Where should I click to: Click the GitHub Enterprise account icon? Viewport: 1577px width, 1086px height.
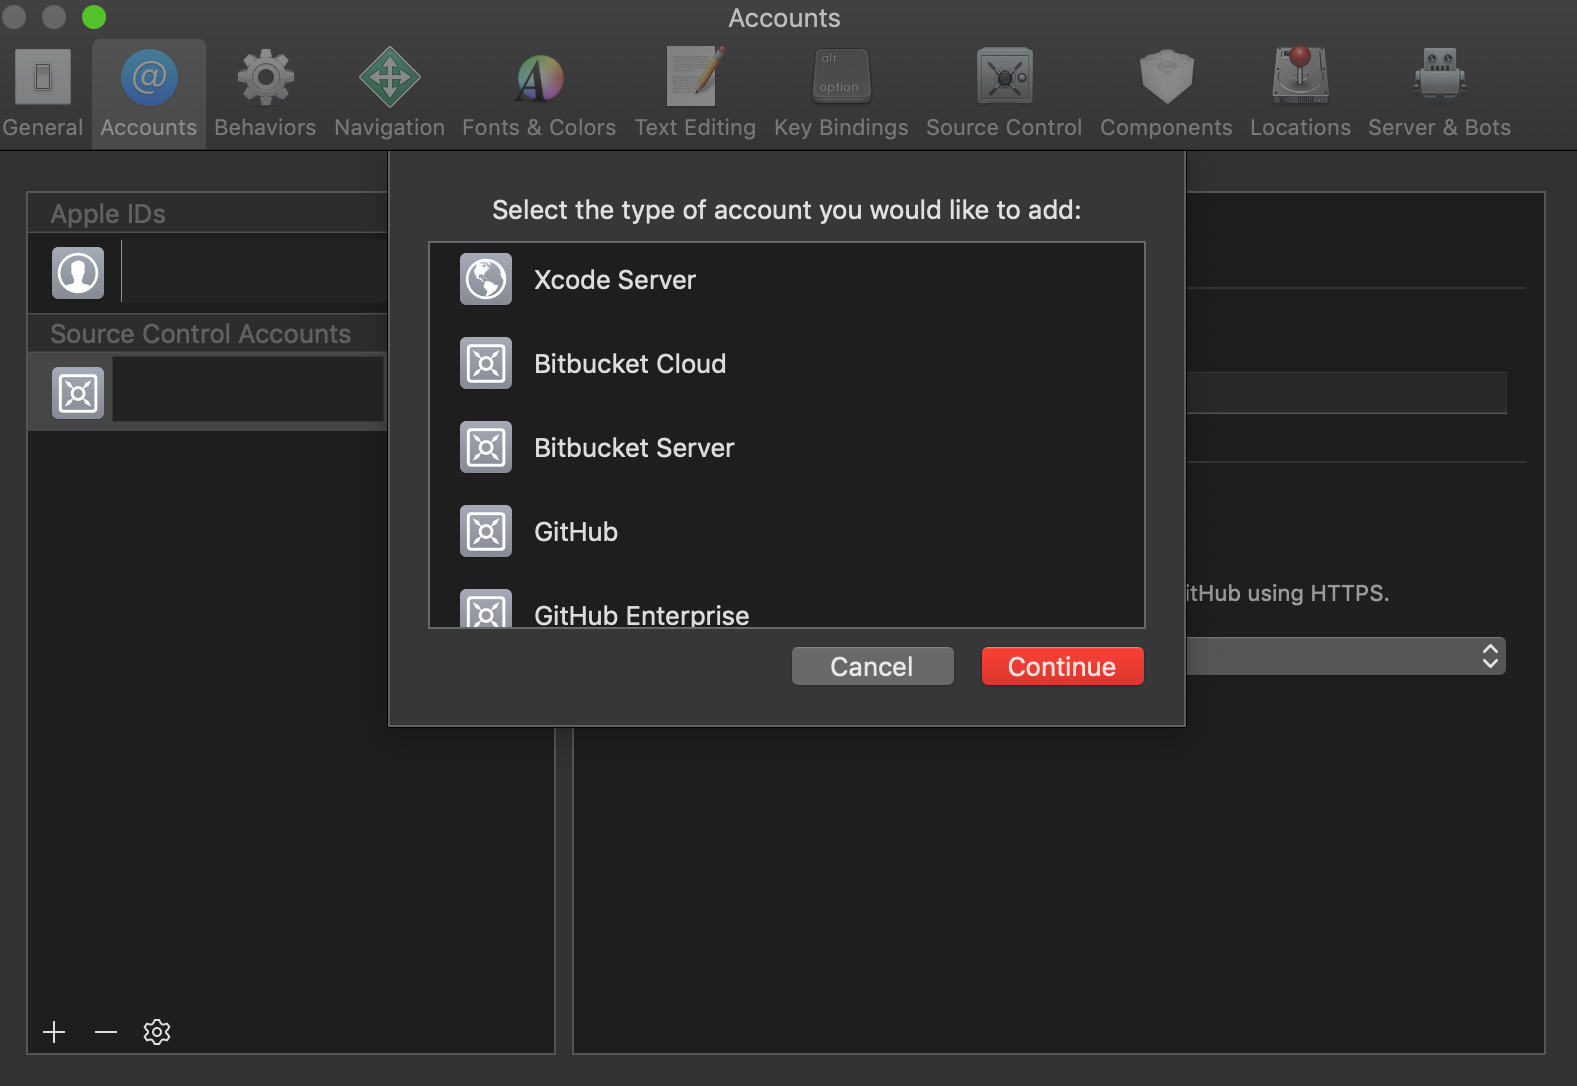pyautogui.click(x=486, y=608)
